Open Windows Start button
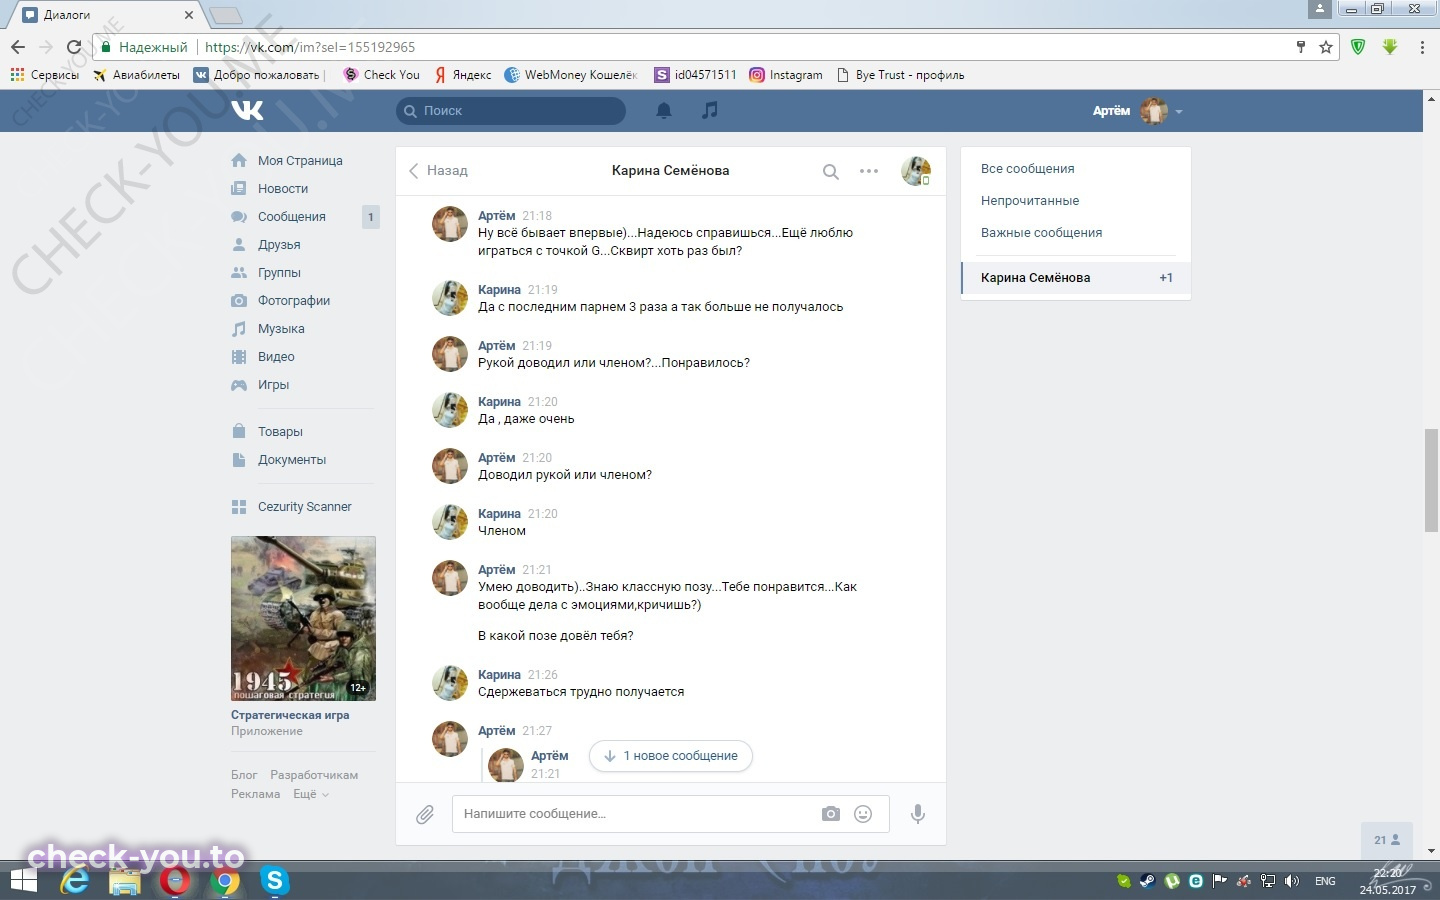Viewport: 1440px width, 900px height. pyautogui.click(x=23, y=881)
